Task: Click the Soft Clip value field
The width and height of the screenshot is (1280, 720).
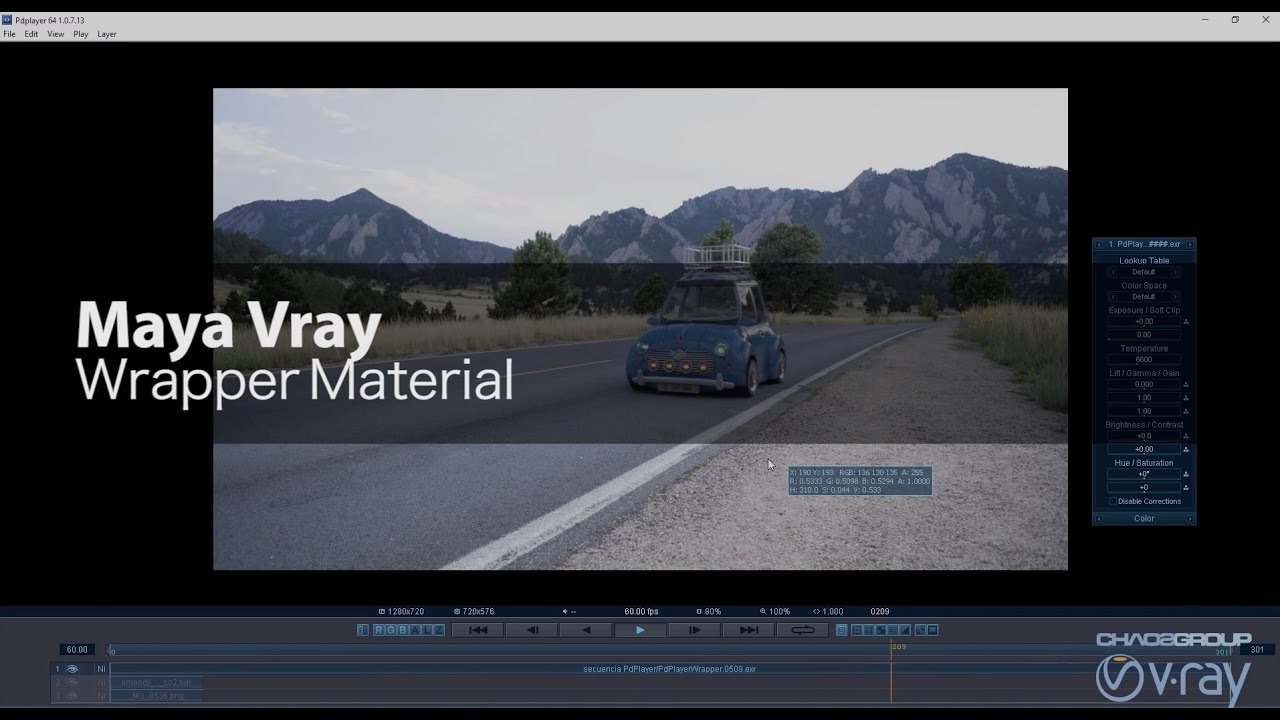Action: (x=1144, y=335)
